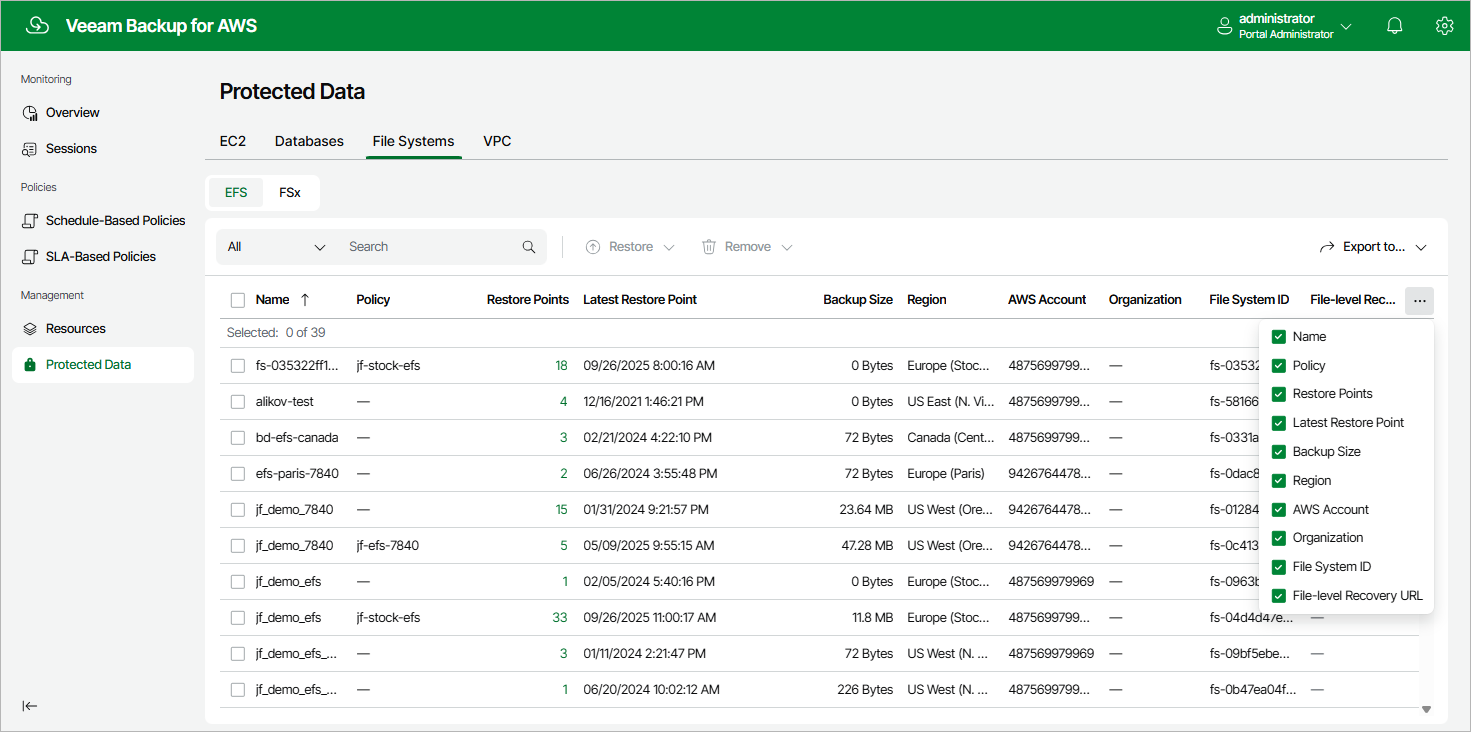
Task: Click the search magnifier icon
Action: click(x=529, y=247)
